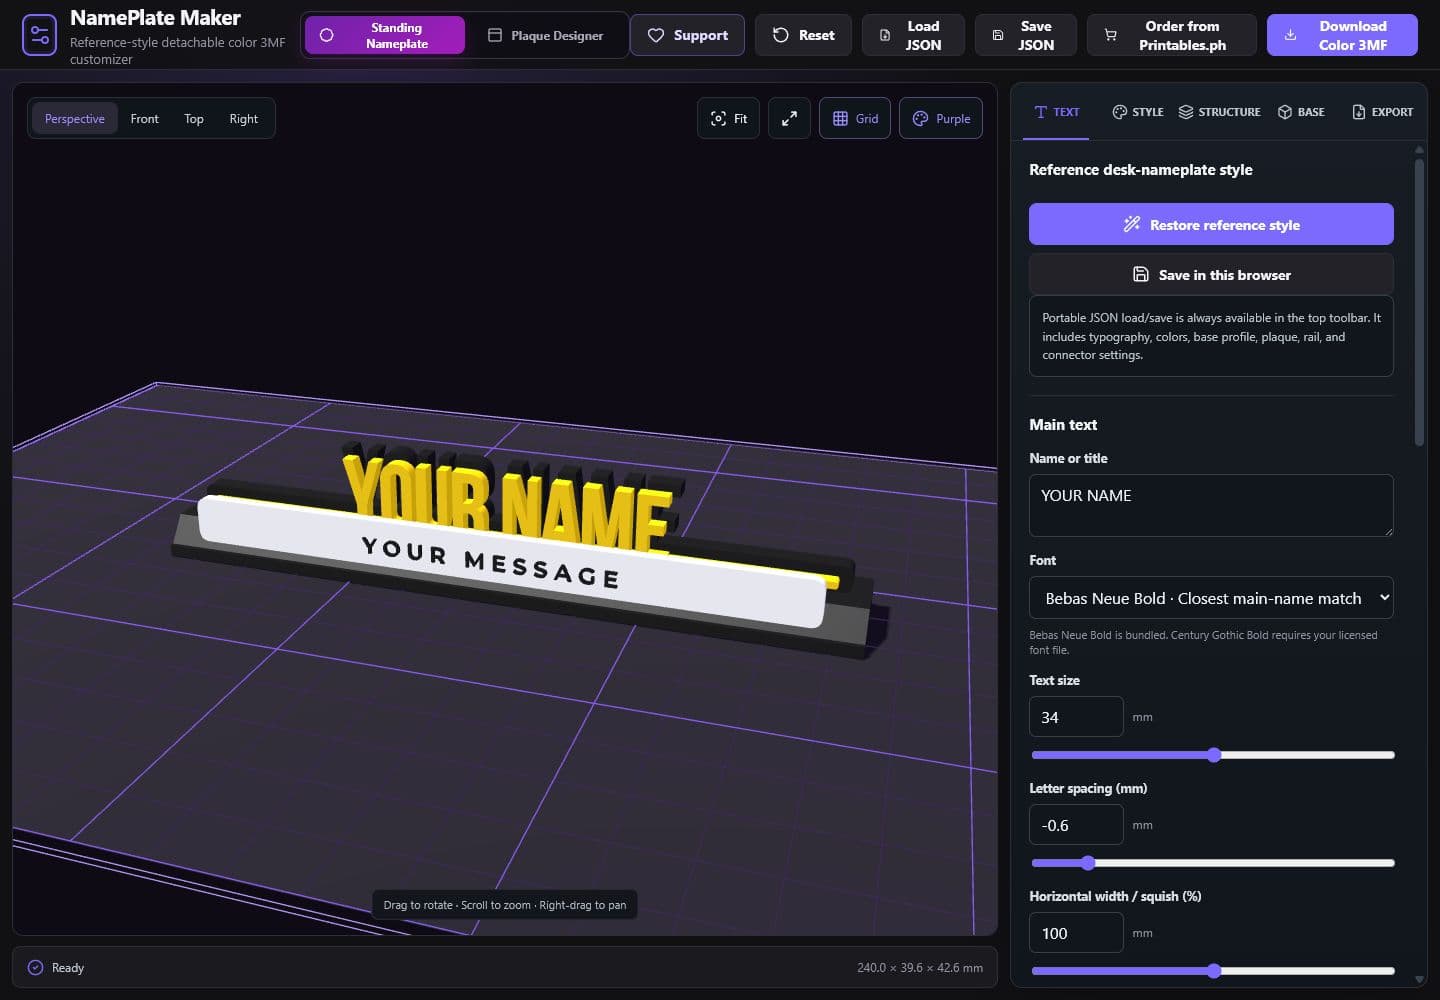Click the settings panel vertical scrollbar
The height and width of the screenshot is (1000, 1440).
[x=1419, y=300]
